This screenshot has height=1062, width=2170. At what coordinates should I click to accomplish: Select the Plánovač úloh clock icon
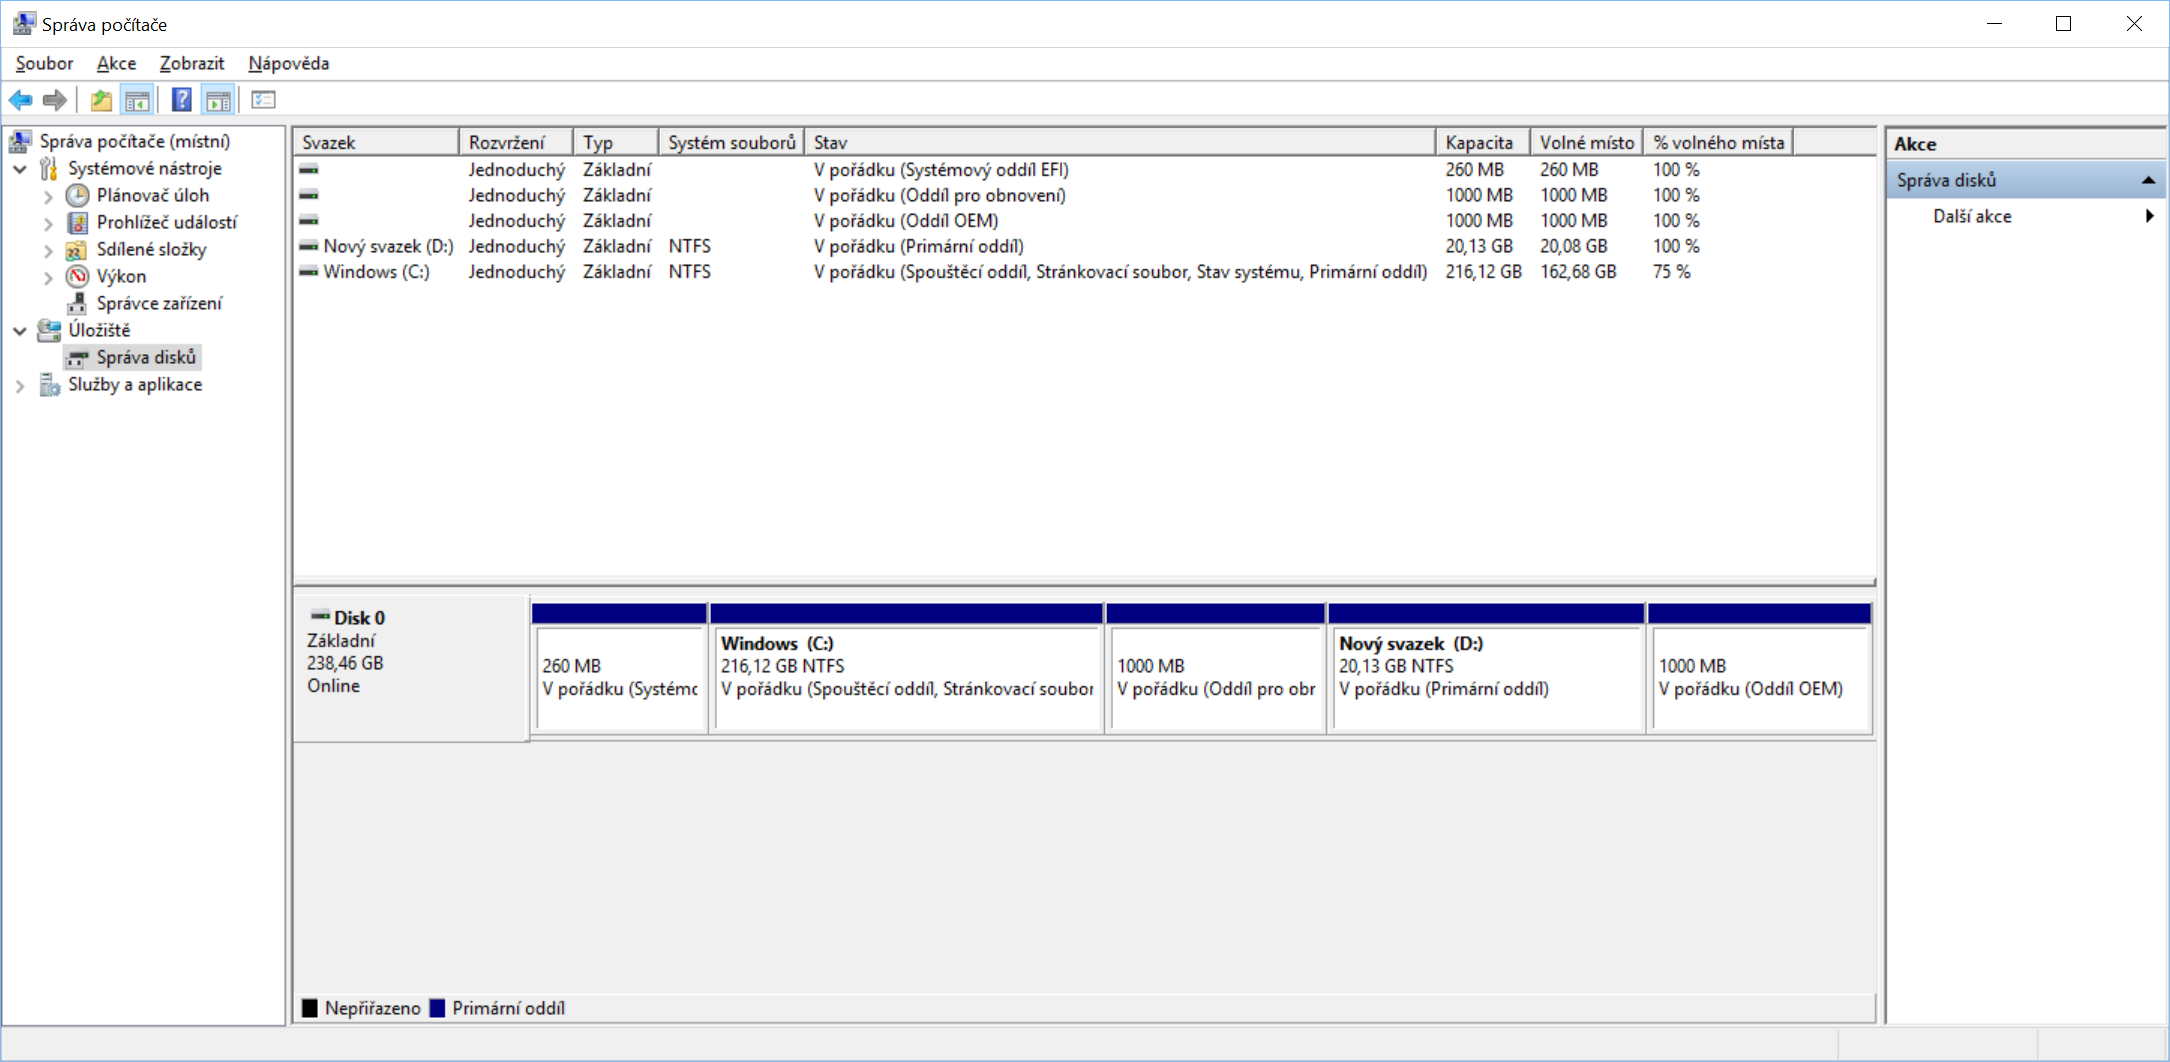(78, 195)
